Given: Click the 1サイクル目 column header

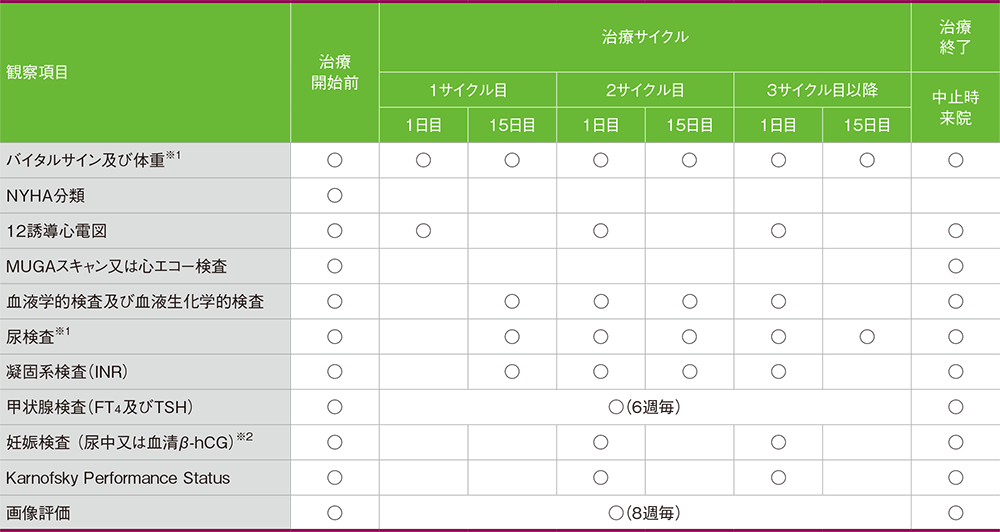Looking at the screenshot, I should point(467,90).
